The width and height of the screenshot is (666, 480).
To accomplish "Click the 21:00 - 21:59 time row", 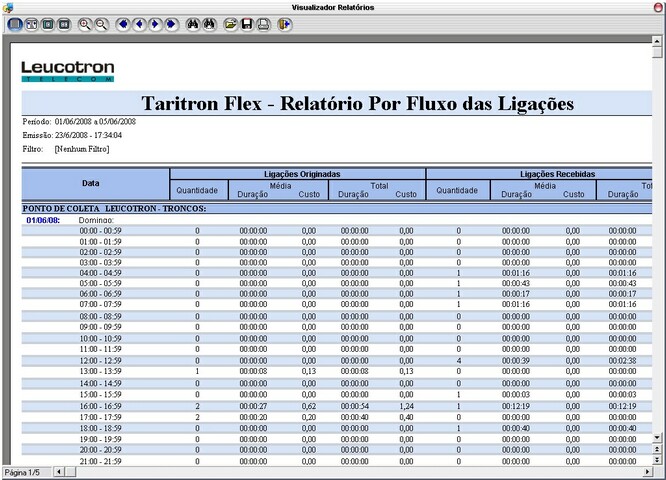I will [x=337, y=461].
